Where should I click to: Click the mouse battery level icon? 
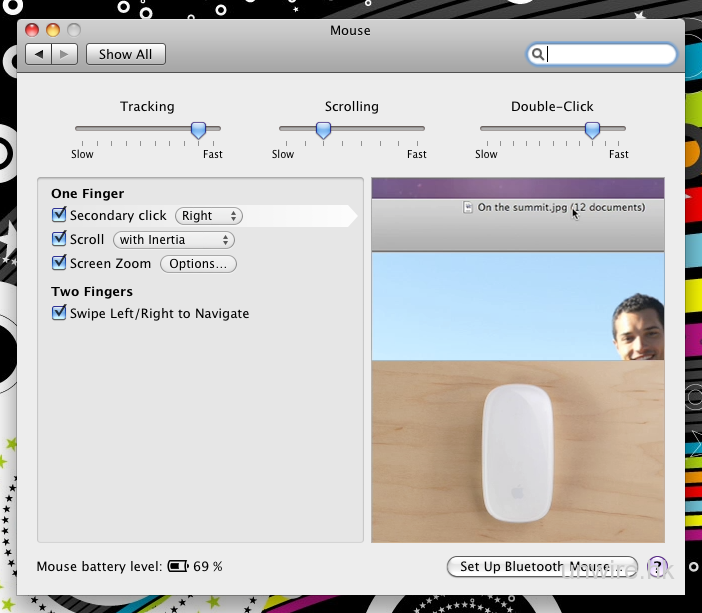point(178,567)
